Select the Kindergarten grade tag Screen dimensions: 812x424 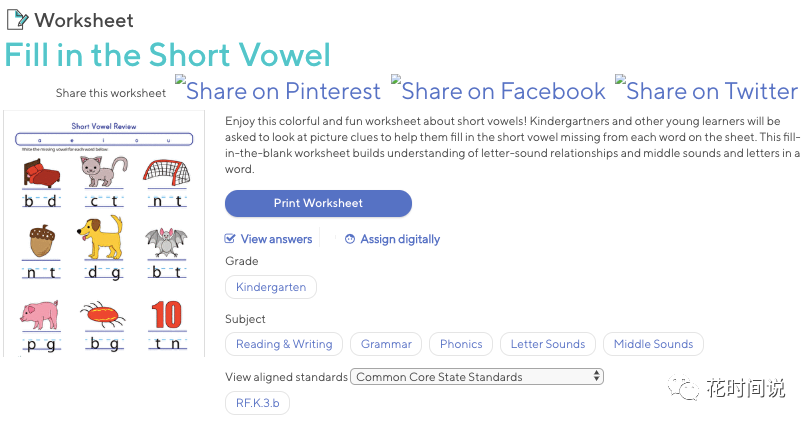pyautogui.click(x=271, y=287)
